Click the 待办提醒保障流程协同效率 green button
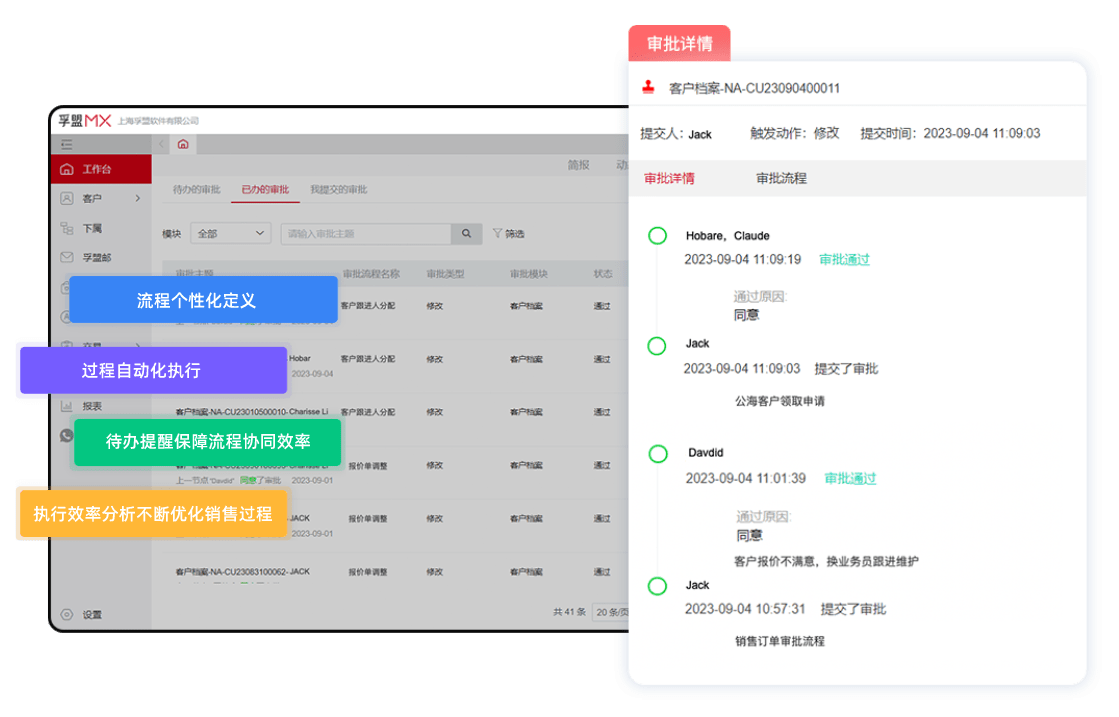The height and width of the screenshot is (717, 1119). click(x=207, y=441)
